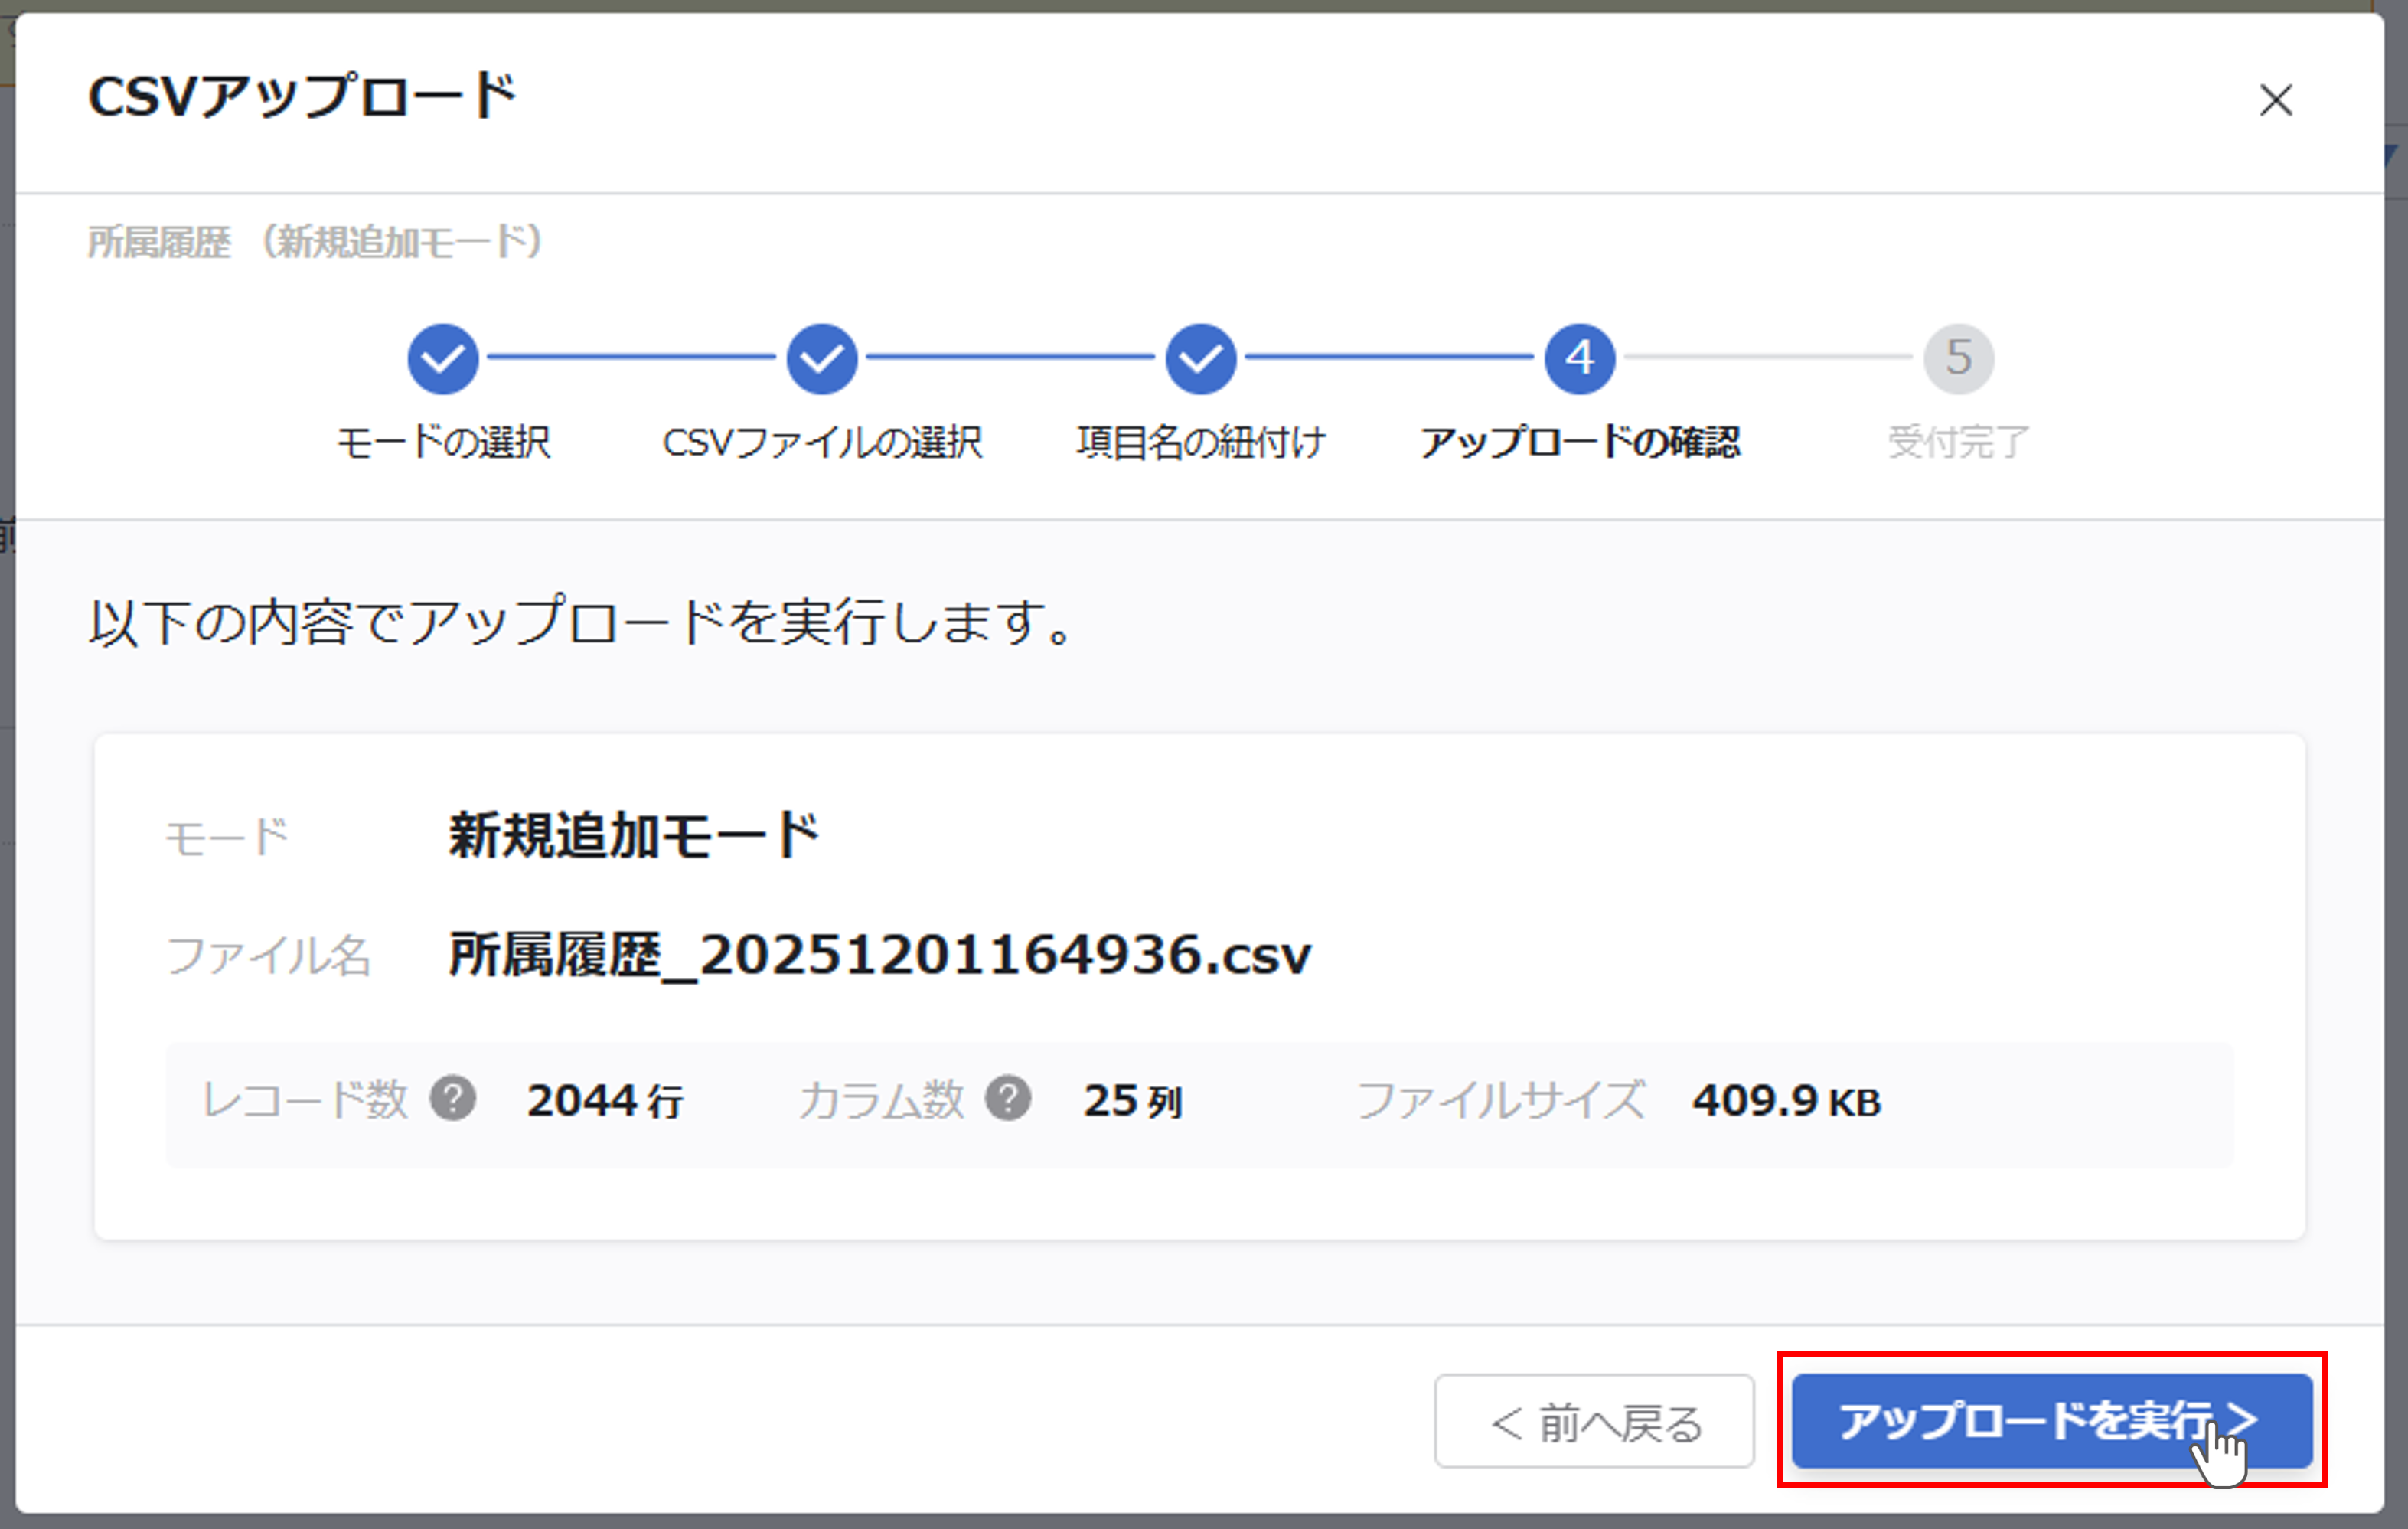
Task: Click the checkmark icon for CSVファイルの選択 step
Action: click(x=821, y=358)
